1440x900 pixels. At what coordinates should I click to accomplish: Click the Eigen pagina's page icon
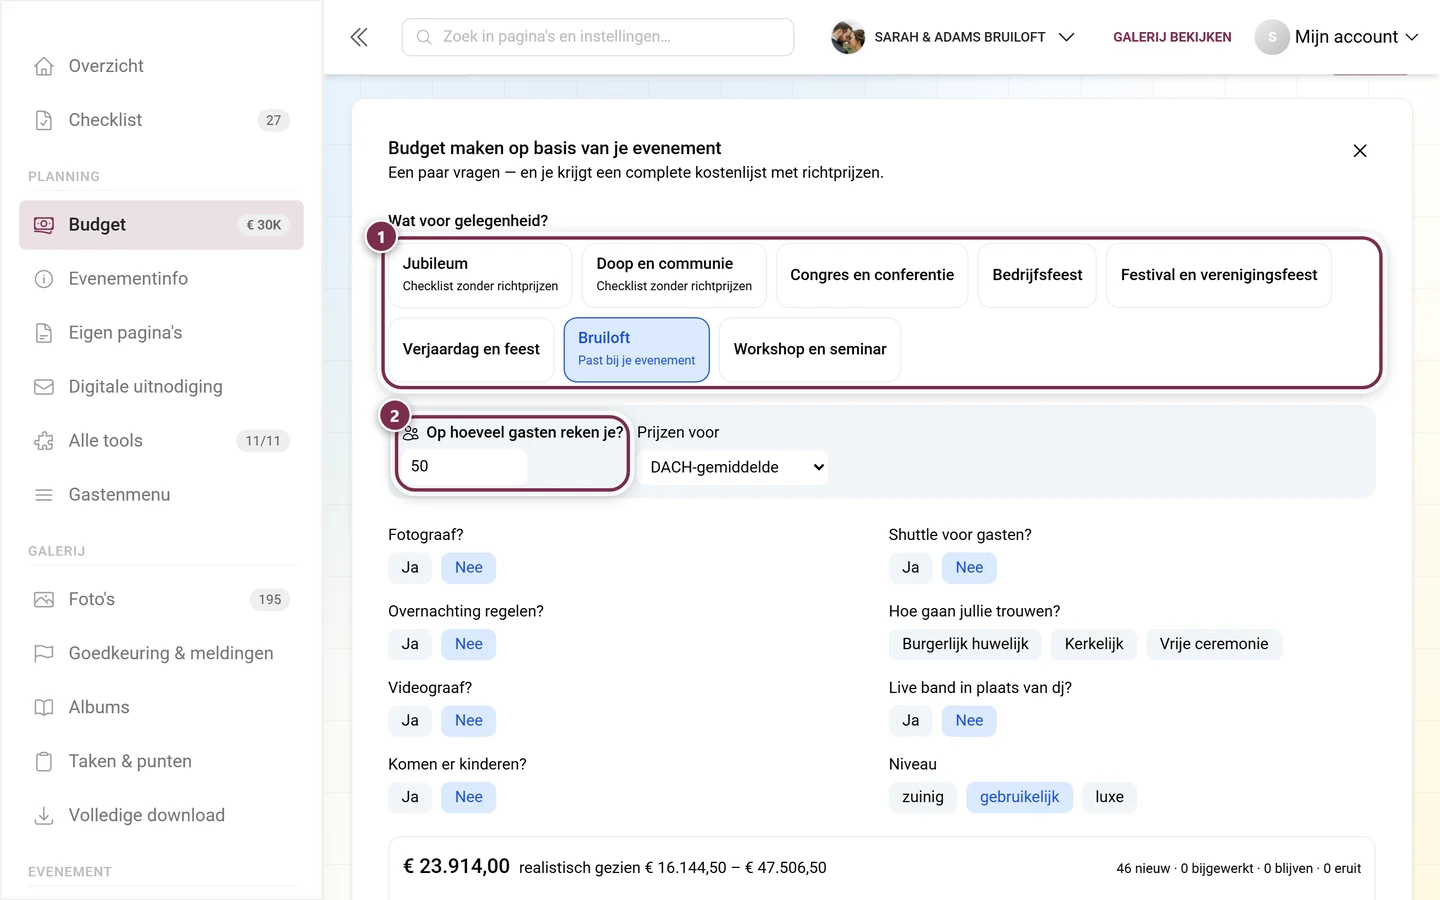click(44, 333)
